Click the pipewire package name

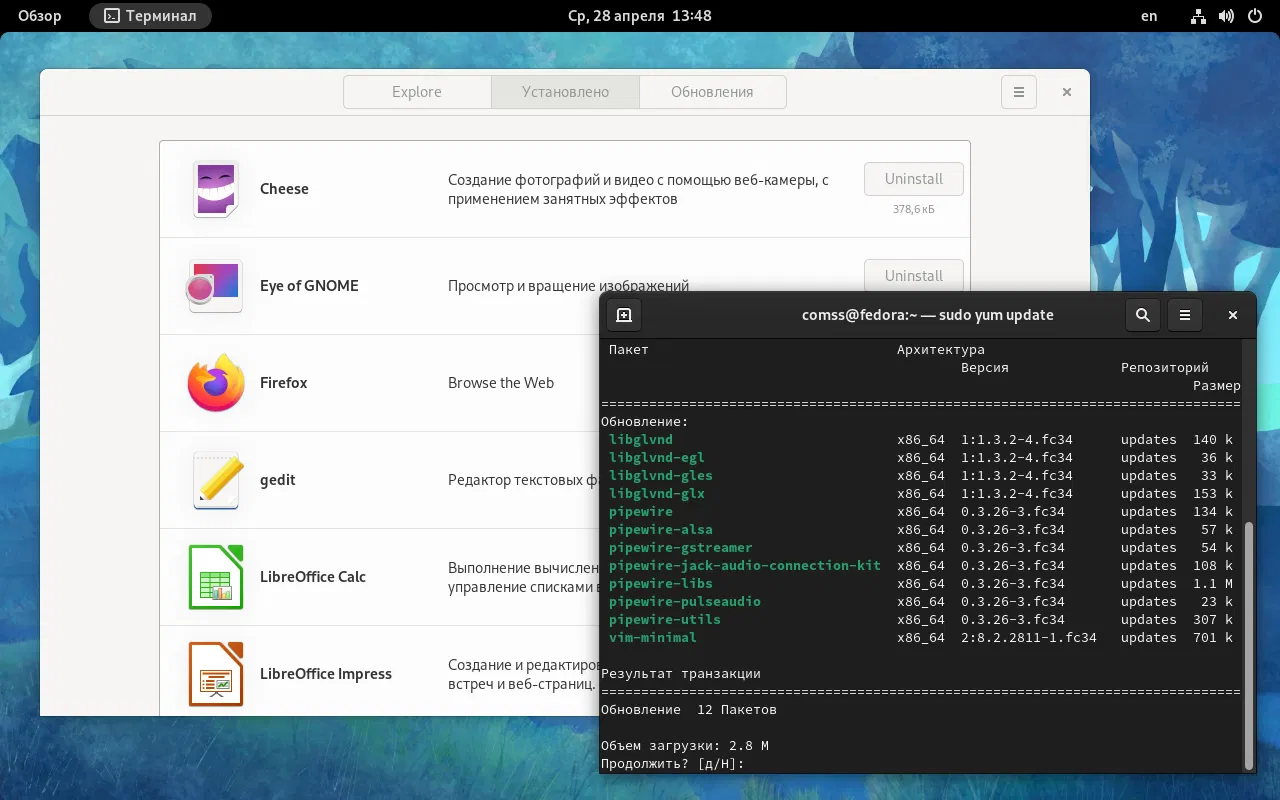click(x=641, y=512)
